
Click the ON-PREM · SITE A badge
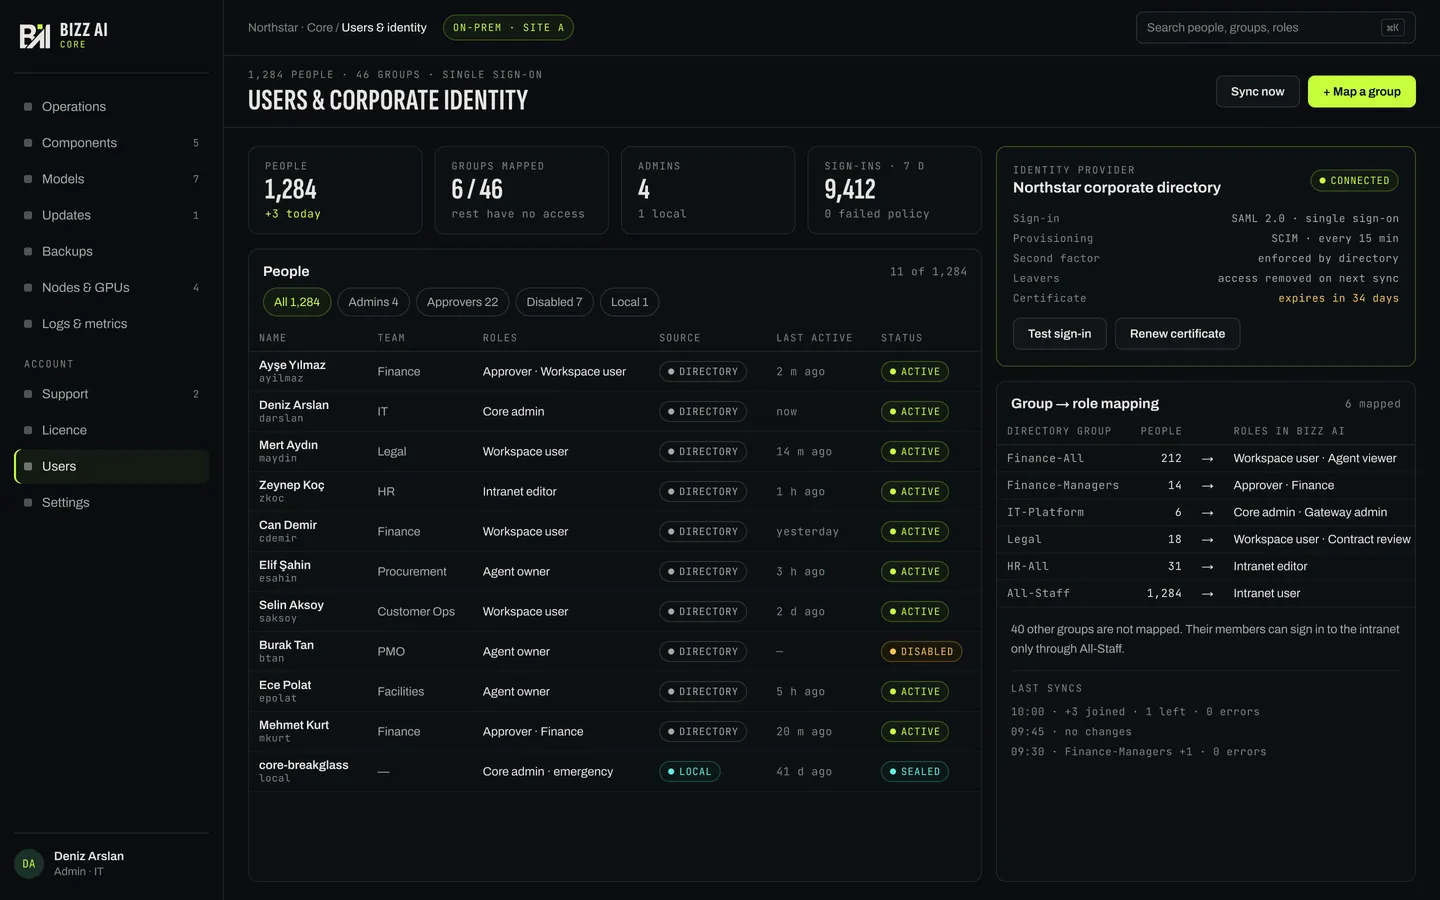508,28
